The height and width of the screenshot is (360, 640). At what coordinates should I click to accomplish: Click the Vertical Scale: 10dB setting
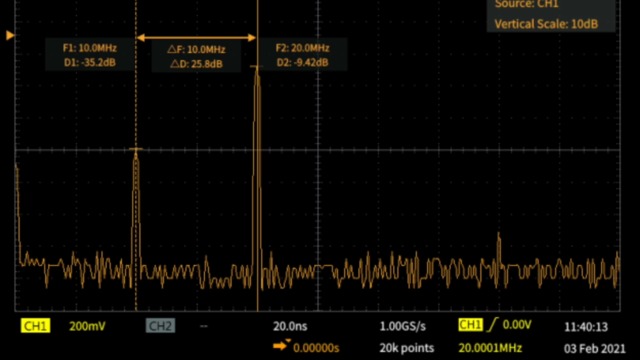tap(546, 24)
